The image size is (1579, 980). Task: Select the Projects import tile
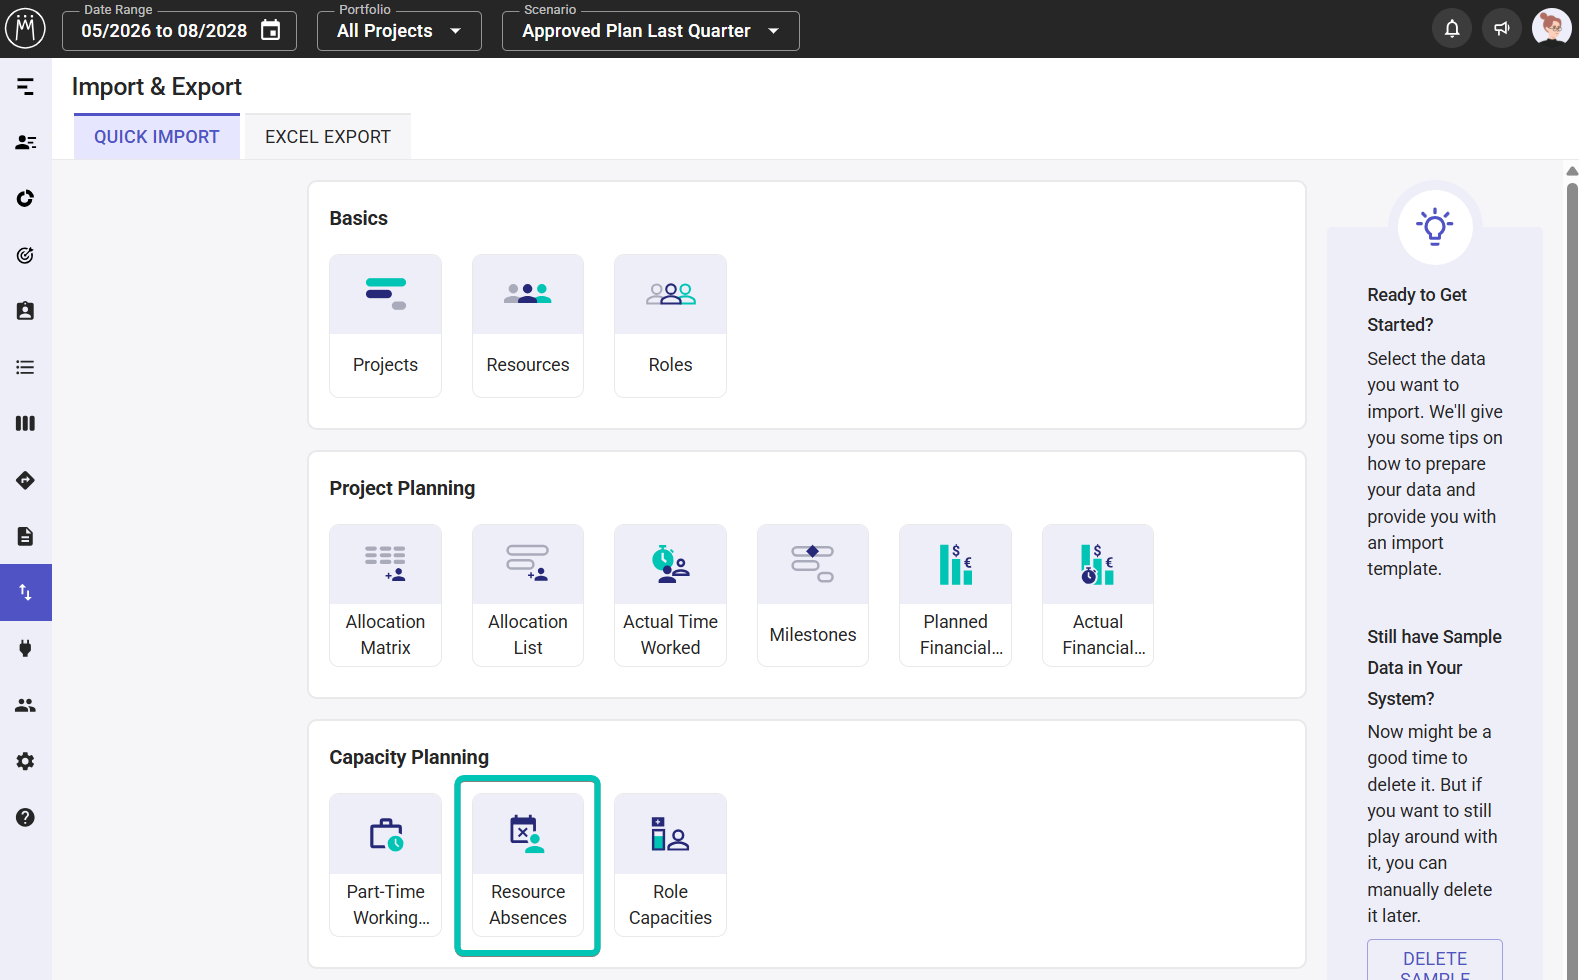pos(385,326)
